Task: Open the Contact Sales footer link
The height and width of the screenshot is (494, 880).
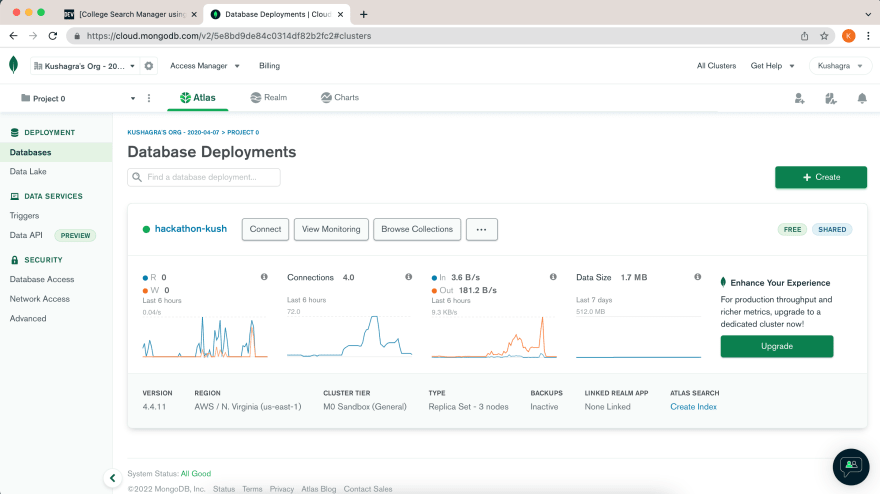Action: pos(368,489)
